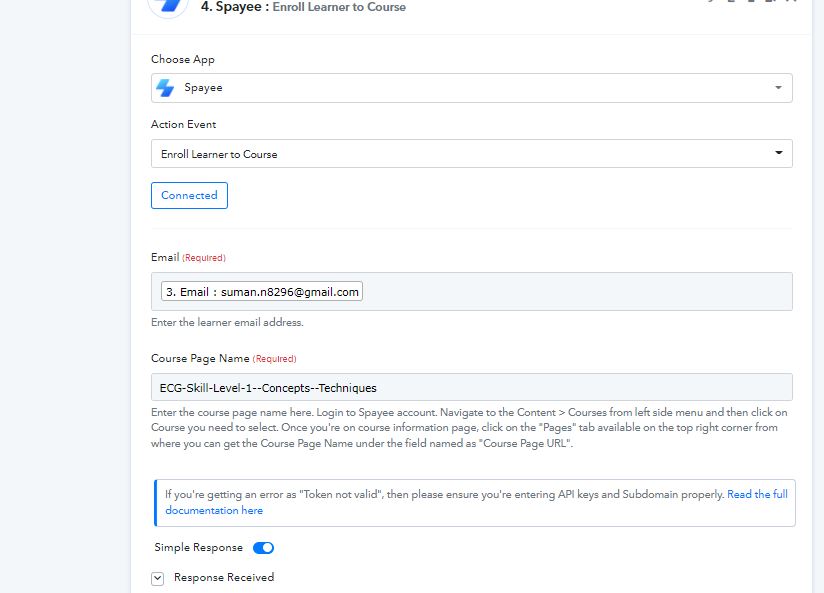Click the 'Simple Response' label text

199,548
